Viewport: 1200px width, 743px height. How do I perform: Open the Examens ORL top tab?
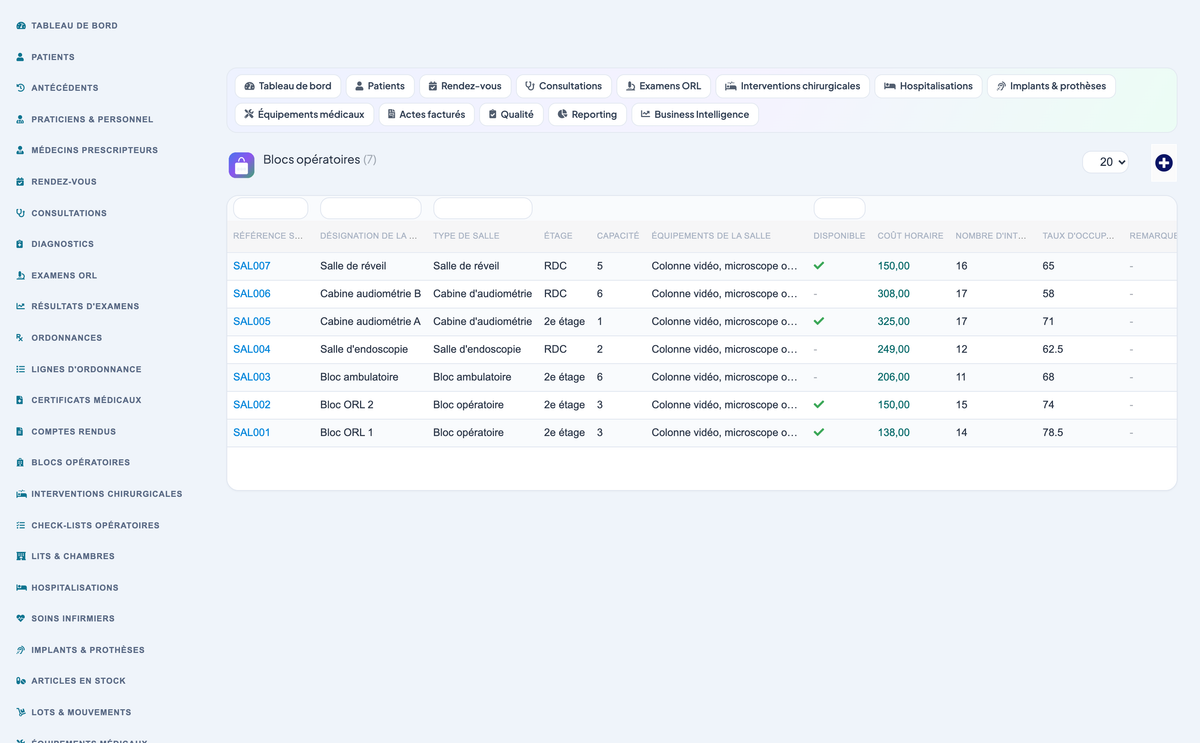point(664,86)
